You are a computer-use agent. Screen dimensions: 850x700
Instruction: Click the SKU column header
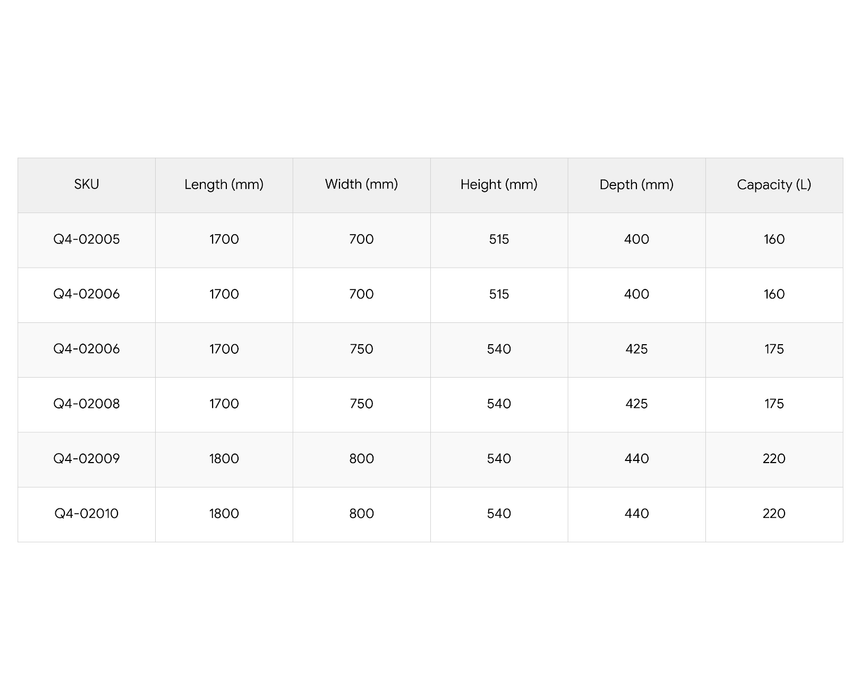[87, 184]
